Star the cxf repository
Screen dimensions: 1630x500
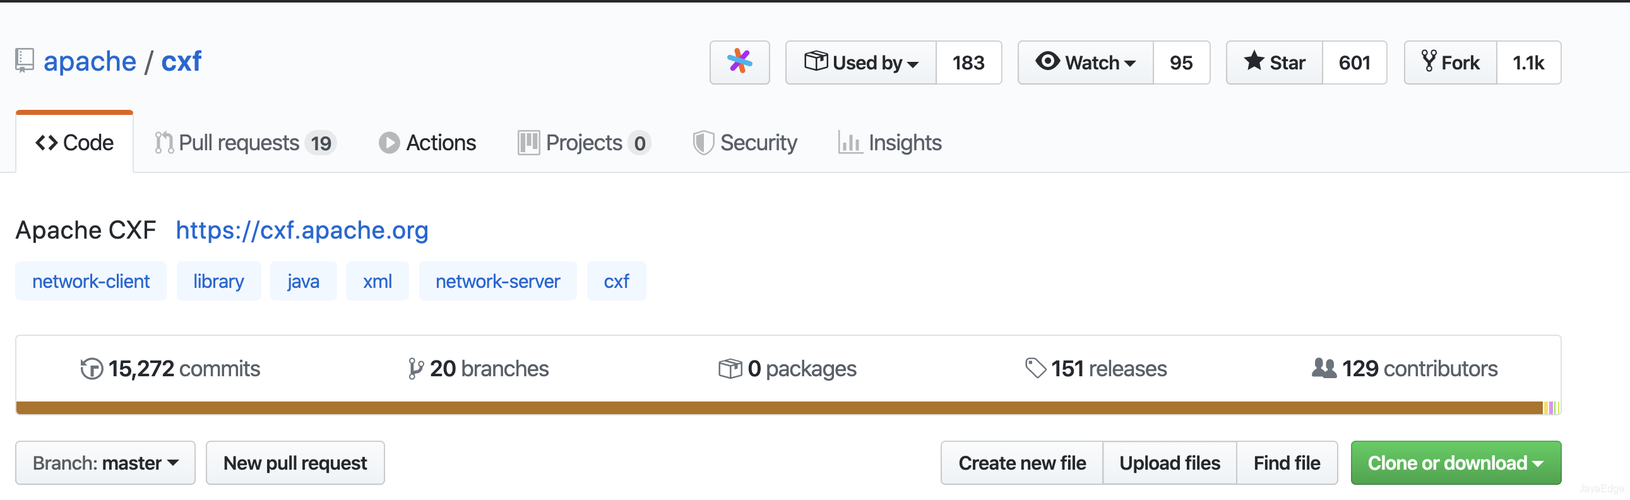click(1275, 62)
